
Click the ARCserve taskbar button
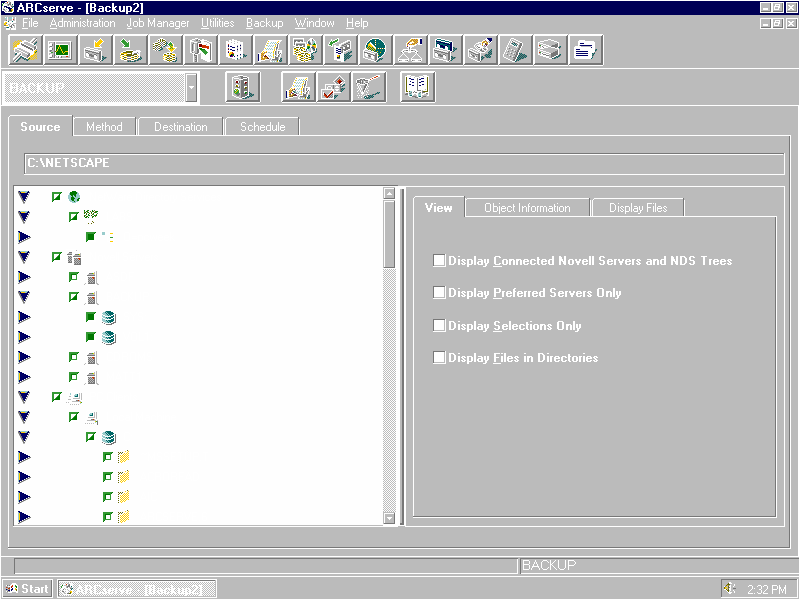click(137, 588)
